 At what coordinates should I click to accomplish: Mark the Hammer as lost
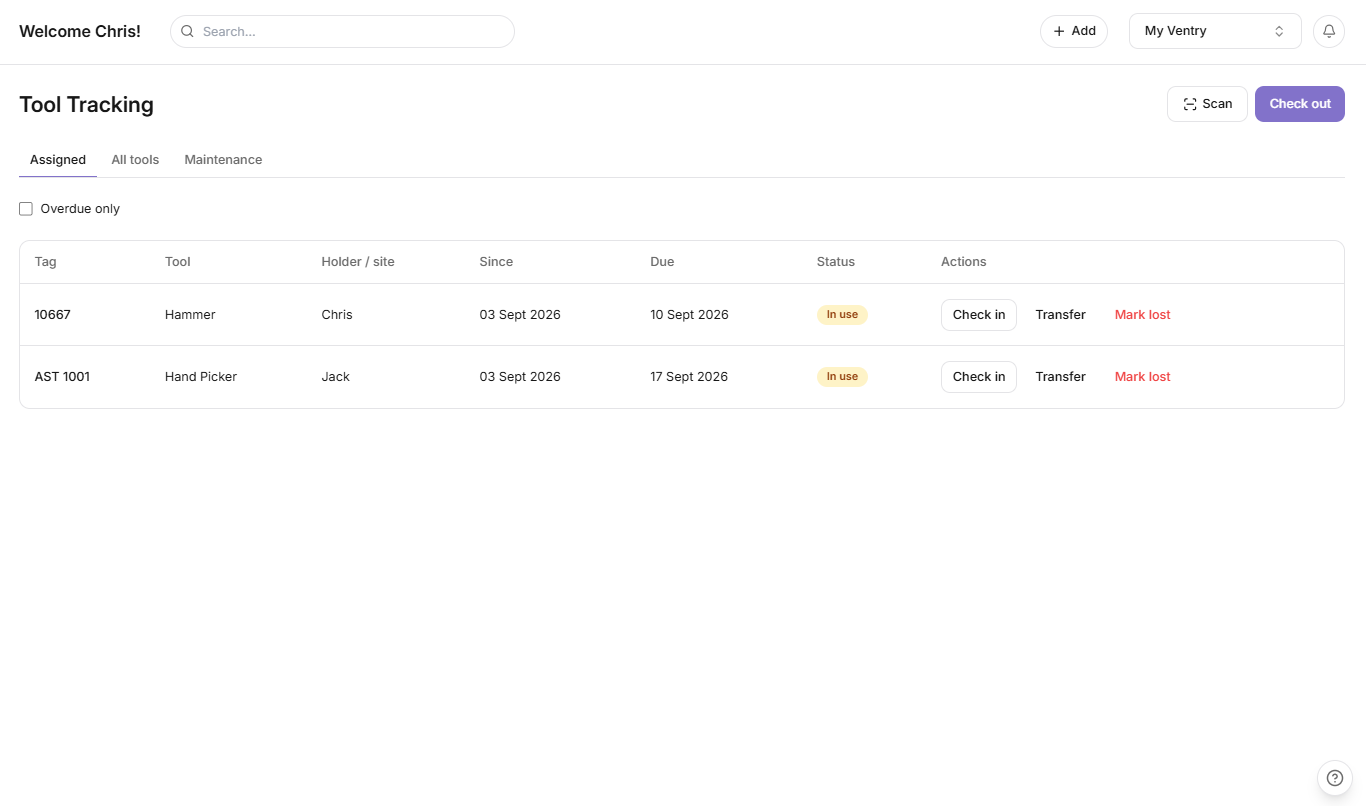coord(1143,315)
